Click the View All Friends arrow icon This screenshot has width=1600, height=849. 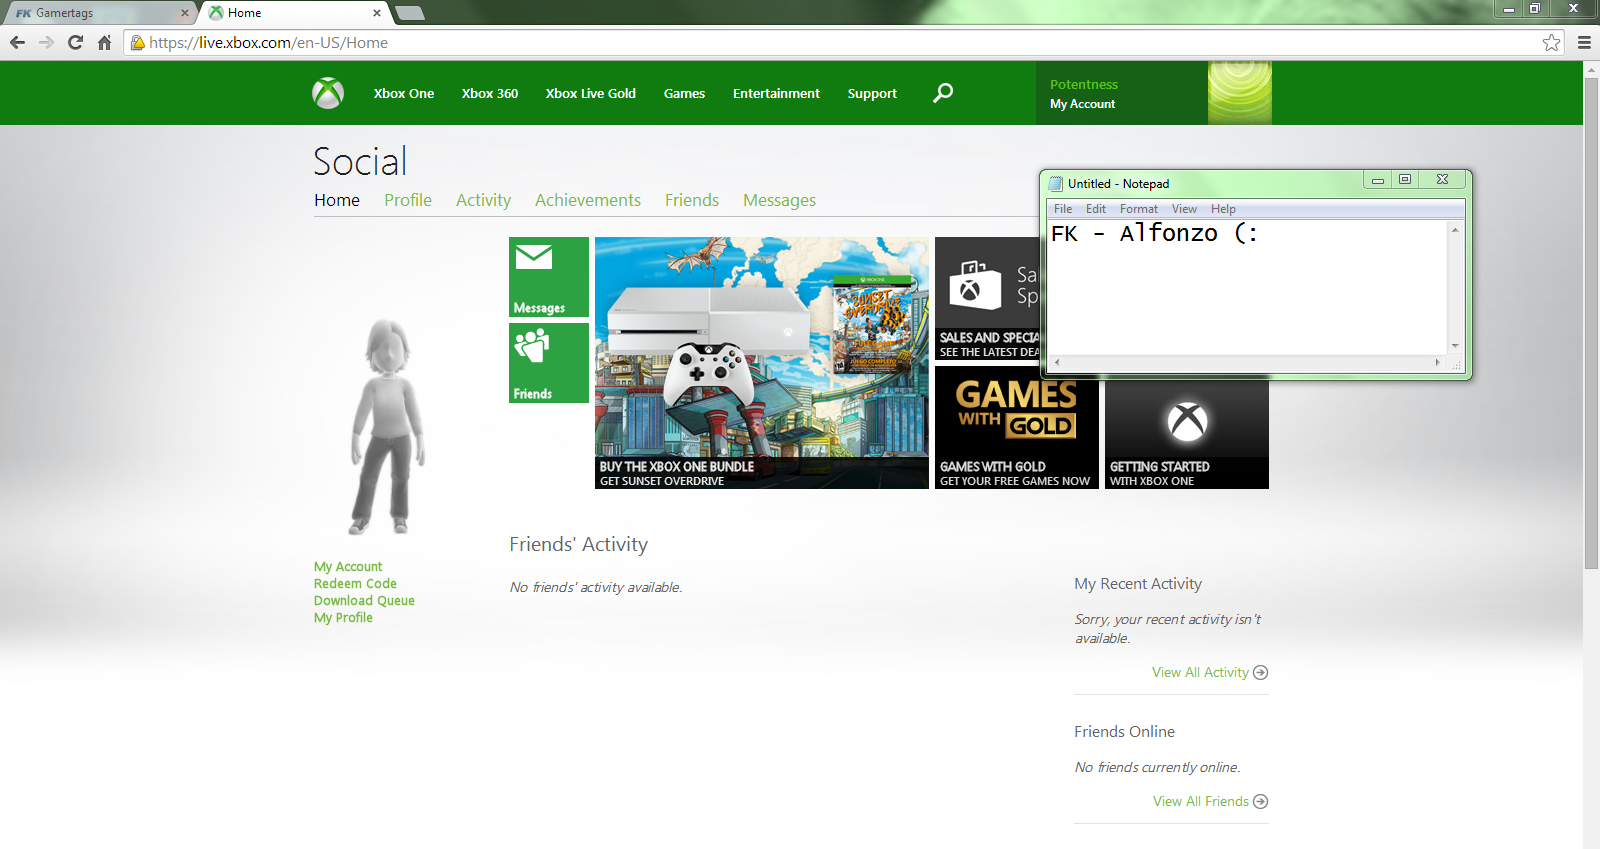tap(1261, 801)
